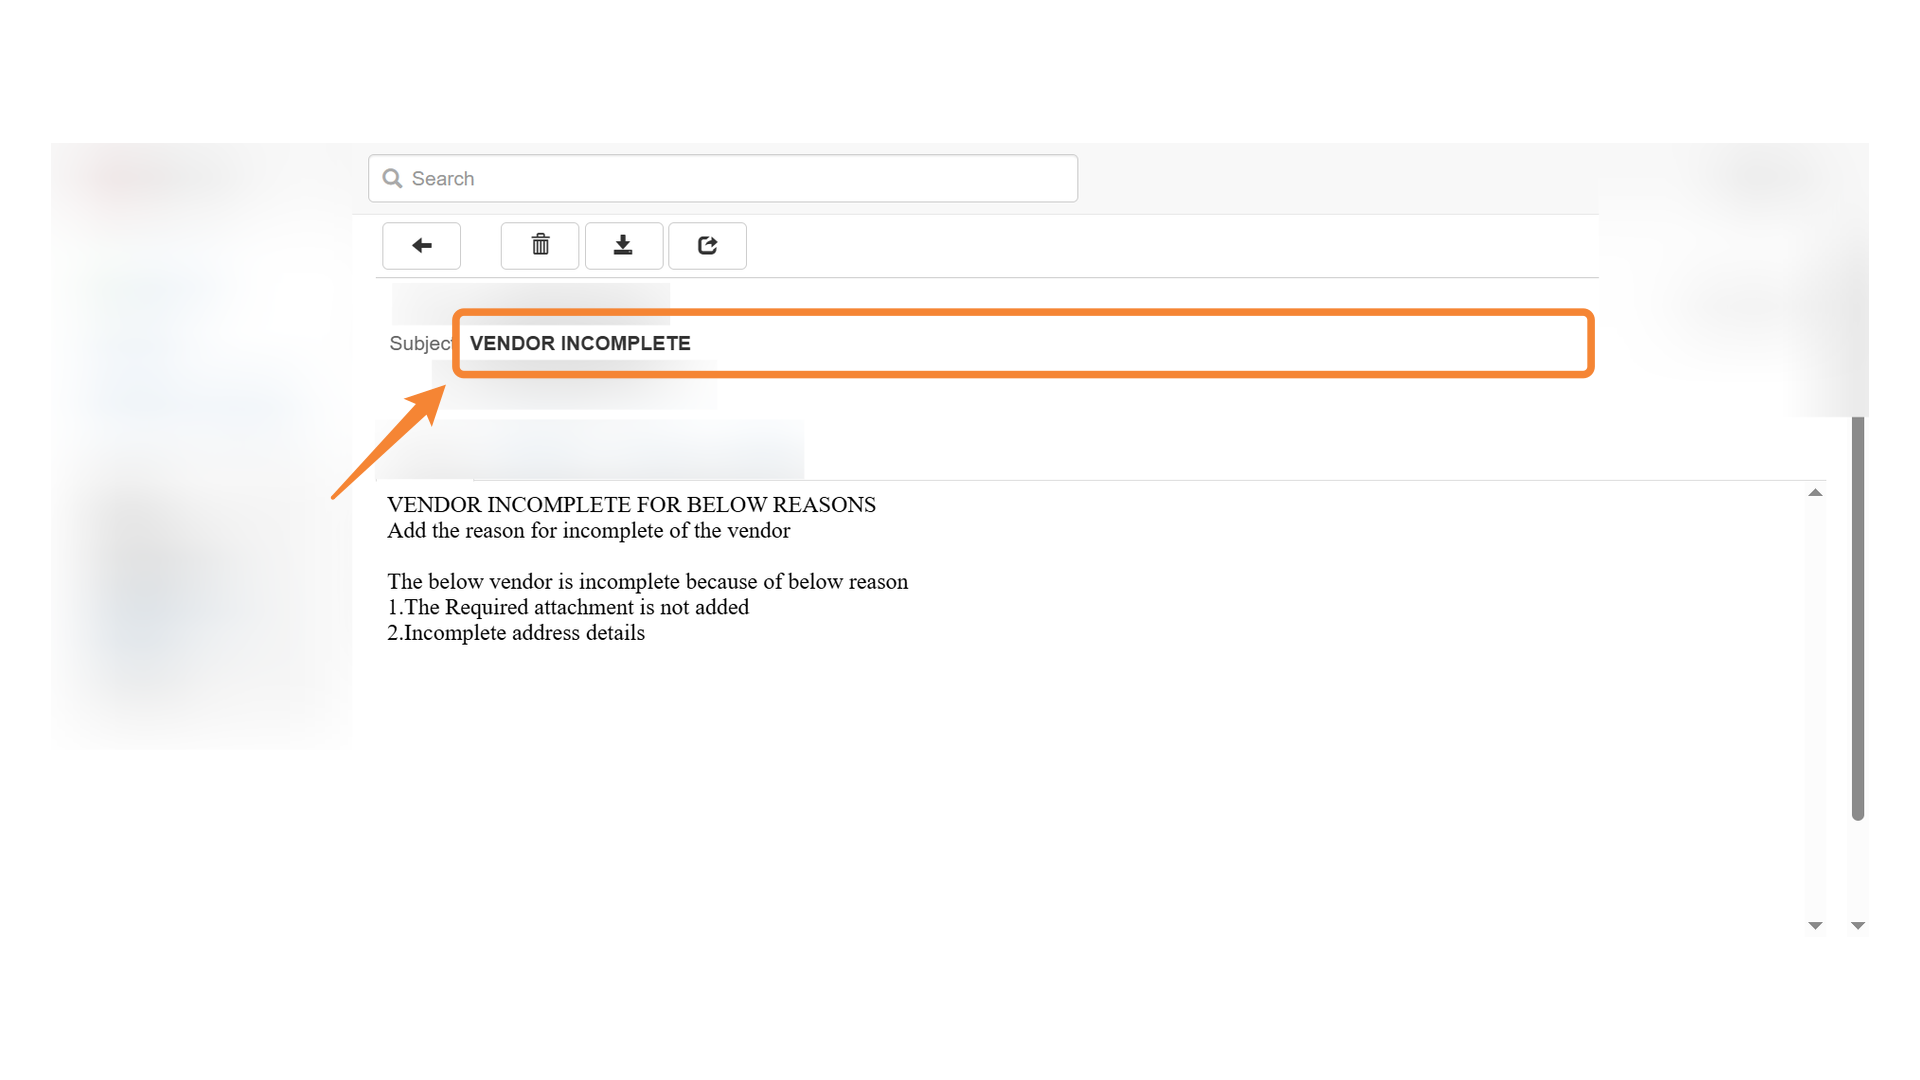The width and height of the screenshot is (1920, 1080).
Task: Click the back arrow button
Action: pyautogui.click(x=421, y=246)
